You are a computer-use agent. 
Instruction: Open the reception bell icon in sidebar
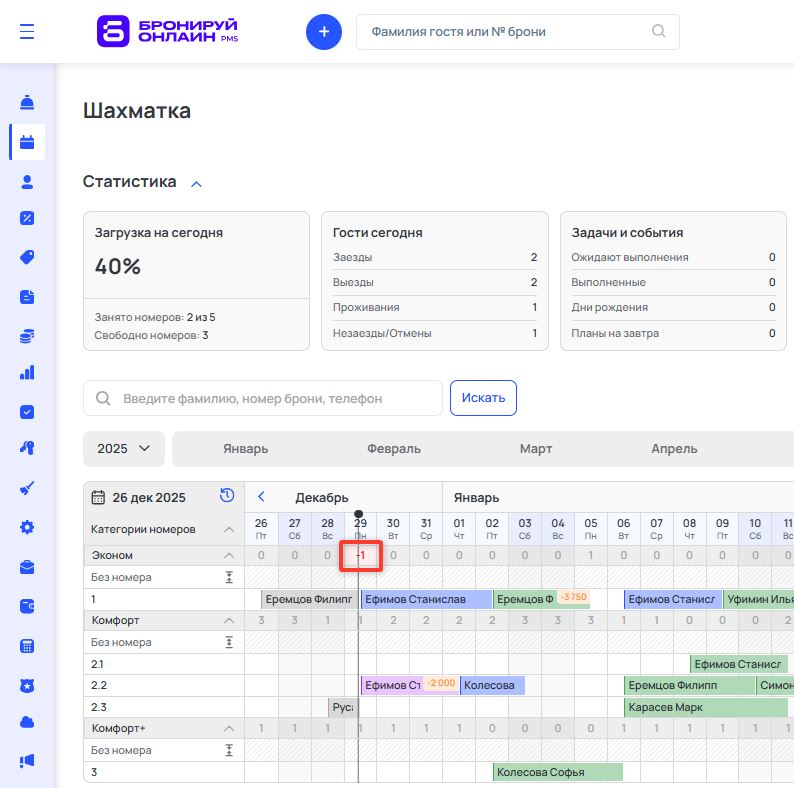[x=27, y=103]
